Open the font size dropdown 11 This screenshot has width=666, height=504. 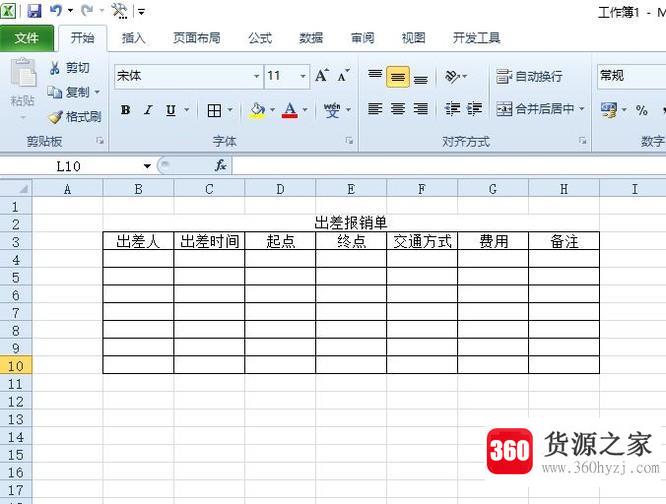pos(303,76)
